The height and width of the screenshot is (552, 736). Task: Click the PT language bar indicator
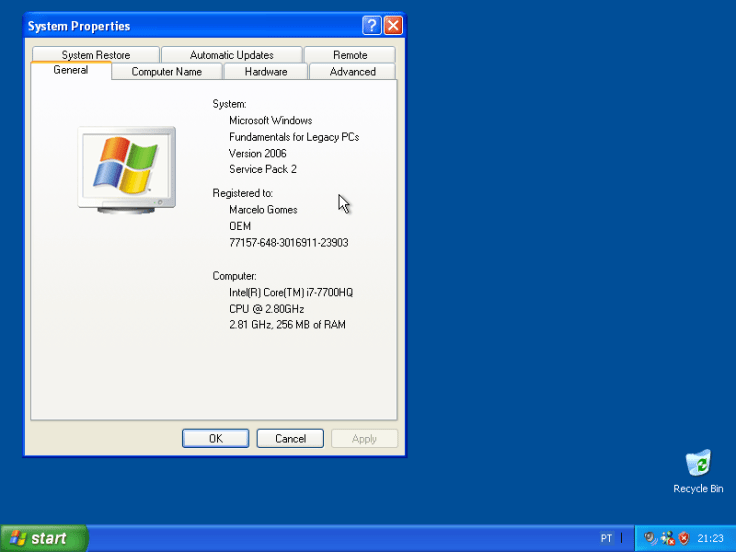(x=606, y=538)
